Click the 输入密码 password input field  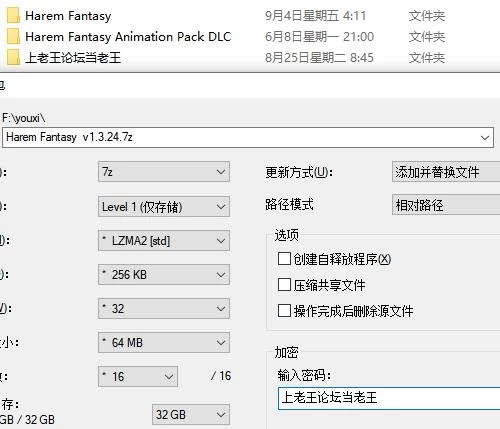[389, 398]
